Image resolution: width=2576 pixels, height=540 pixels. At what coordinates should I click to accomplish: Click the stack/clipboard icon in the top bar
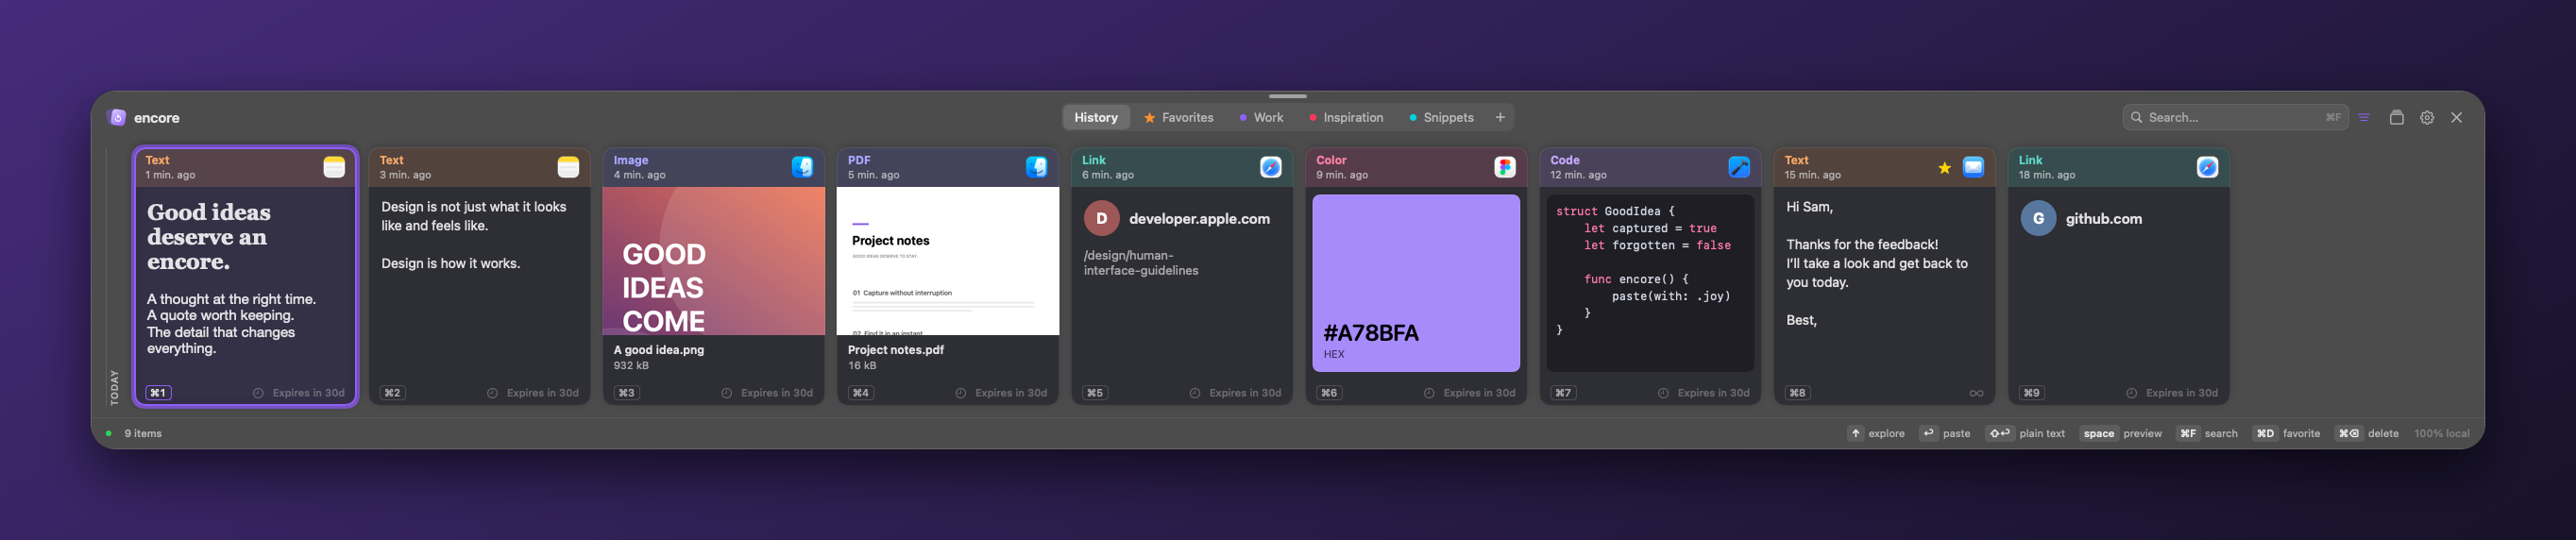pyautogui.click(x=2397, y=117)
